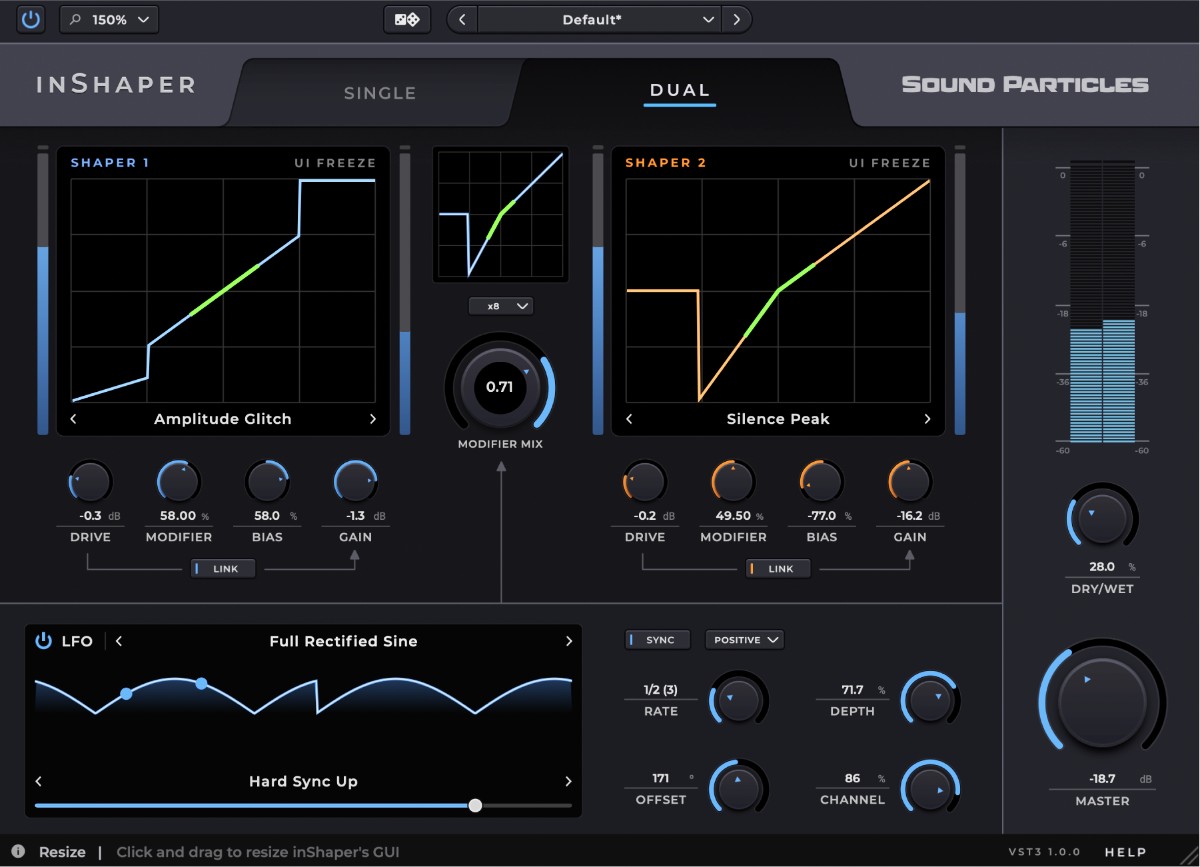
Task: Open HELP from the bottom bar
Action: pyautogui.click(x=1126, y=852)
